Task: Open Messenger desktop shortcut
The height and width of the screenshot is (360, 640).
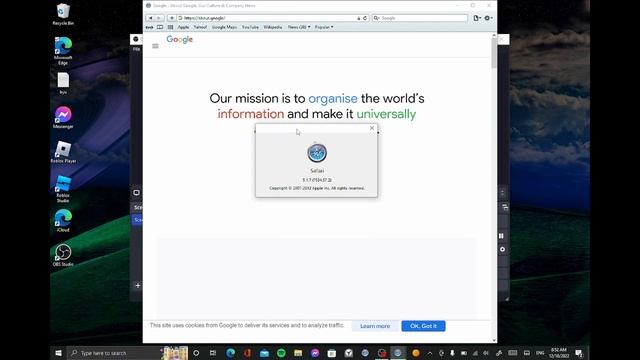Action: click(x=63, y=118)
